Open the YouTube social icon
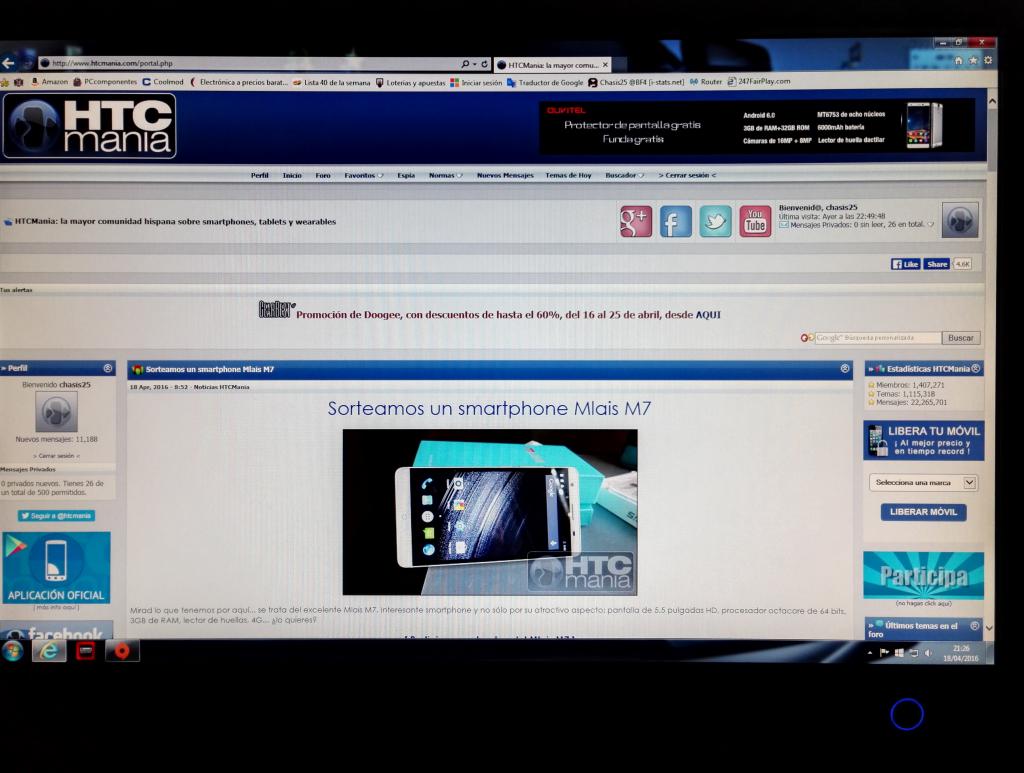 [755, 221]
